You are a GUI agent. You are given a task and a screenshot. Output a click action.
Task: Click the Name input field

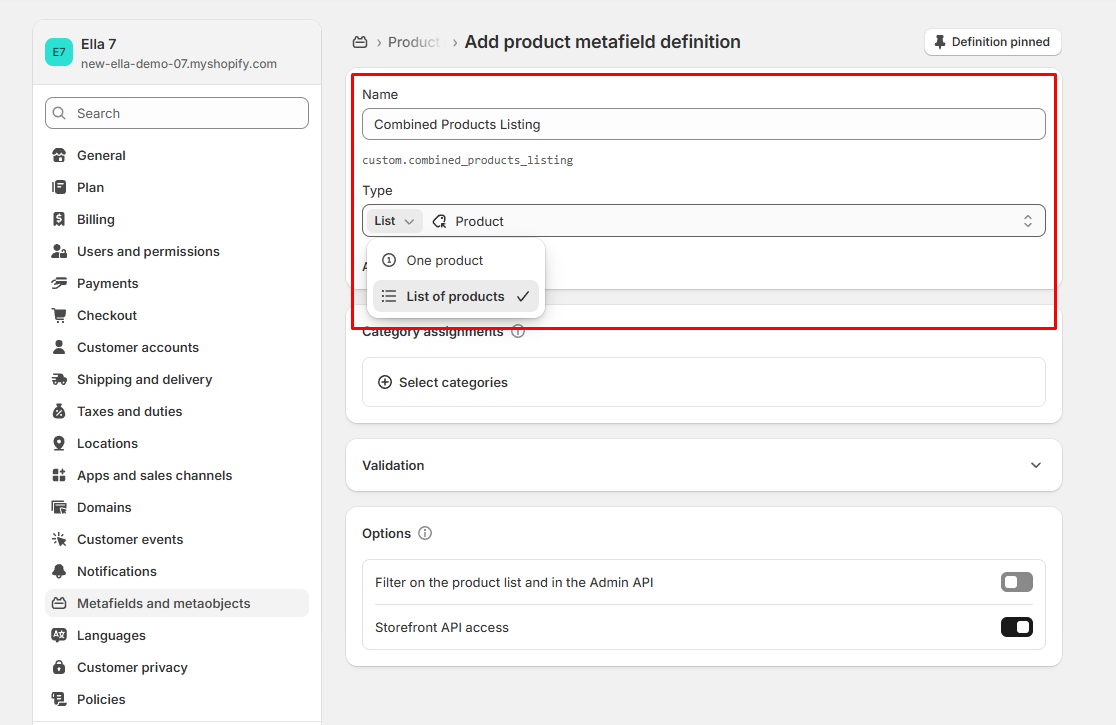click(703, 124)
